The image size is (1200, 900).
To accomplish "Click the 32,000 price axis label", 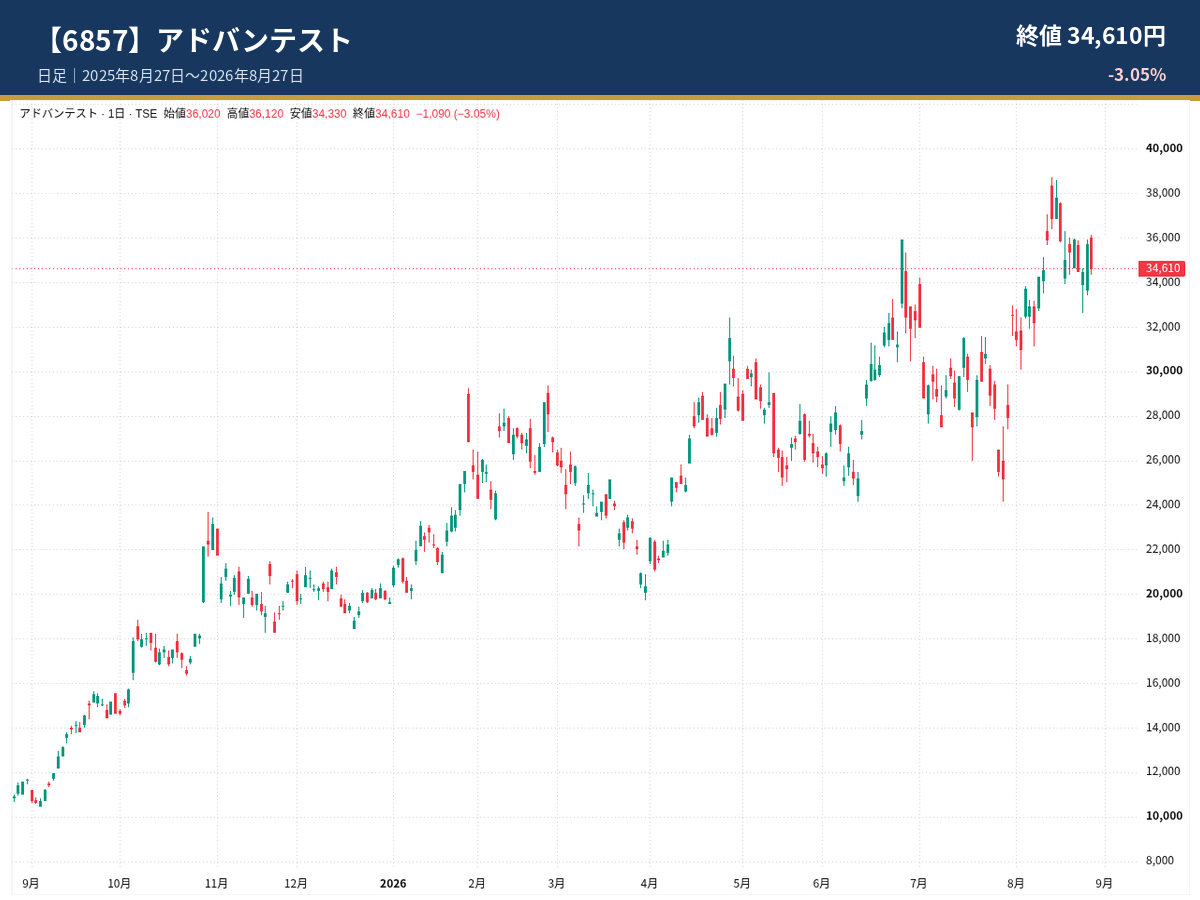I will [x=1164, y=326].
